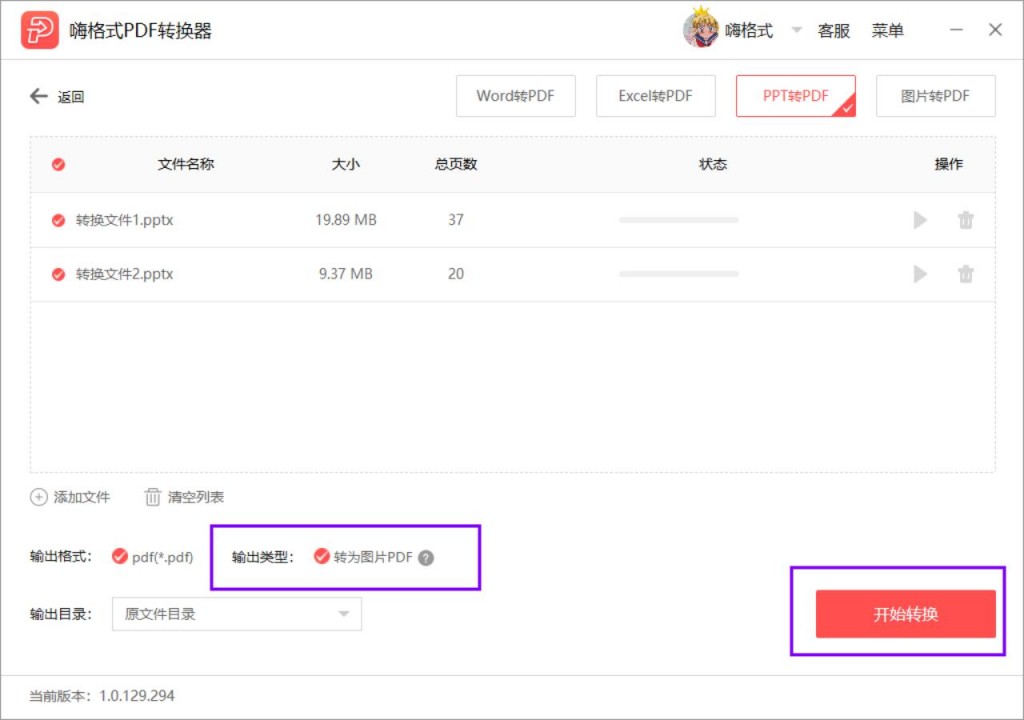Uncheck the 转换文件2.pptx checkbox

click(x=58, y=274)
